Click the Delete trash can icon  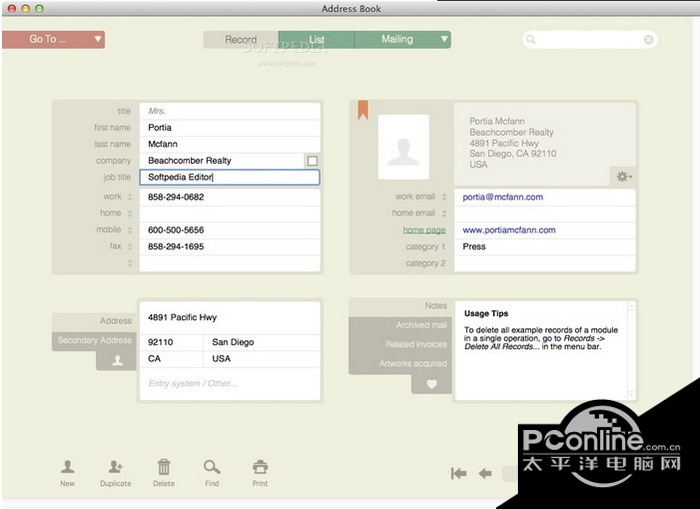point(164,467)
